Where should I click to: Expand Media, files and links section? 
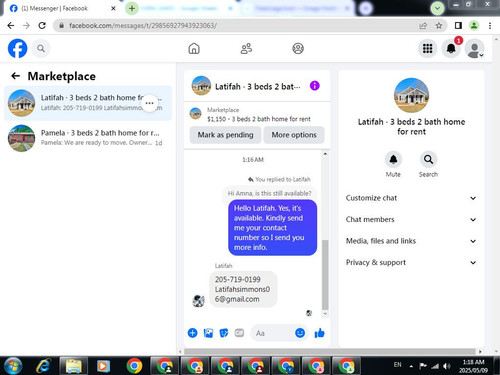point(411,241)
